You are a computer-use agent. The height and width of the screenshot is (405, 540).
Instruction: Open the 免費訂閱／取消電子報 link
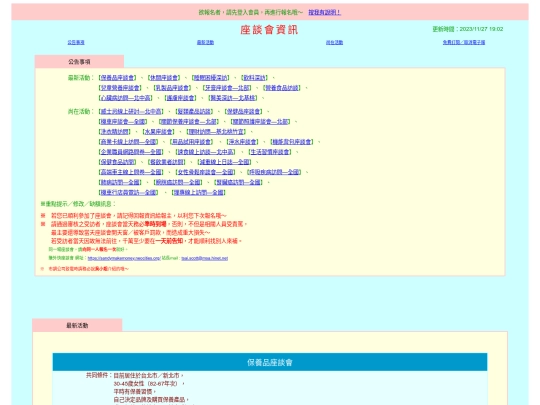pos(464,42)
